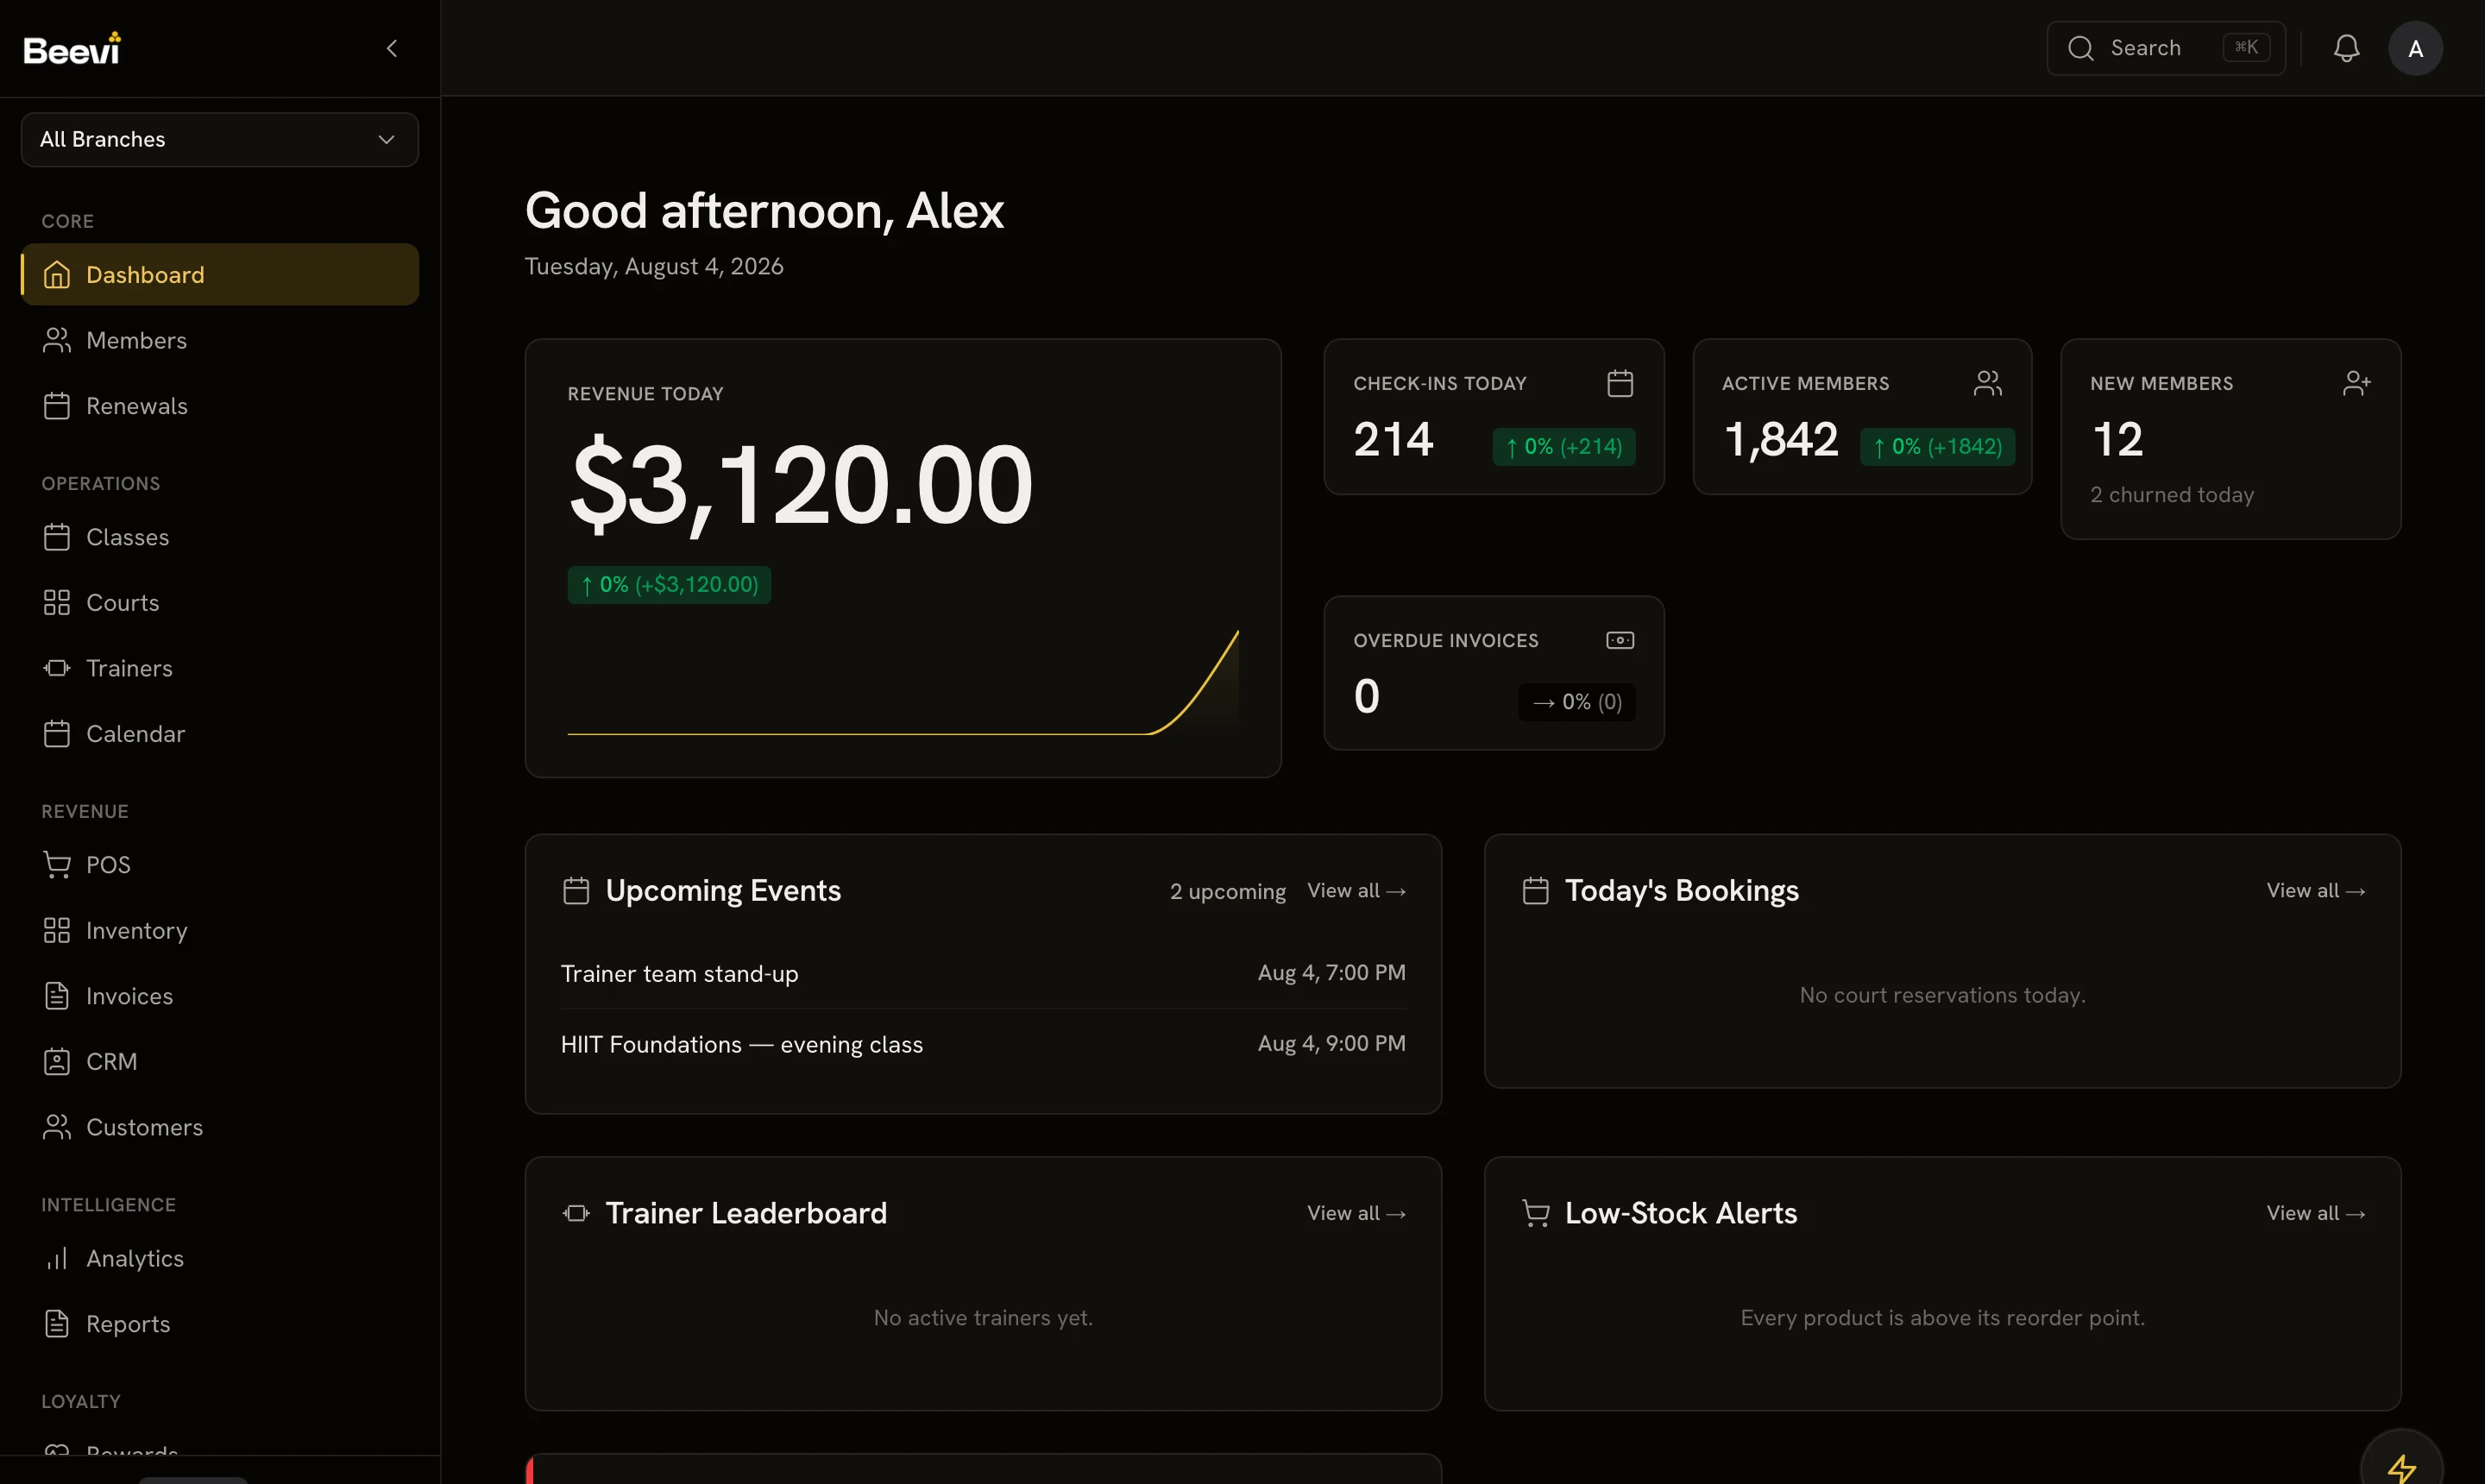Click the Active Members people icon
This screenshot has width=2485, height=1484.
click(x=1987, y=383)
